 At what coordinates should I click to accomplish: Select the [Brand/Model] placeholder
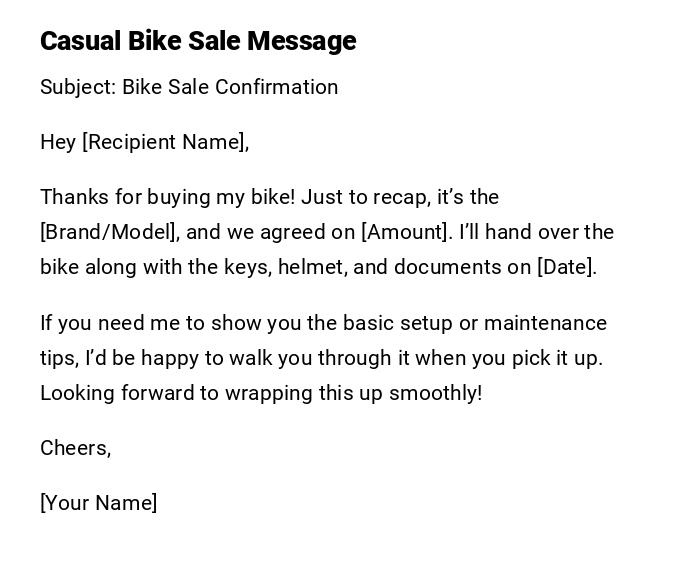pos(109,232)
